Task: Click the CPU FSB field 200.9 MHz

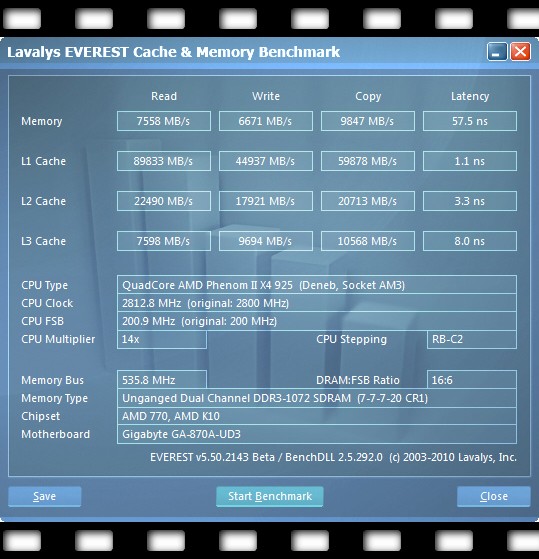Action: pyautogui.click(x=317, y=321)
